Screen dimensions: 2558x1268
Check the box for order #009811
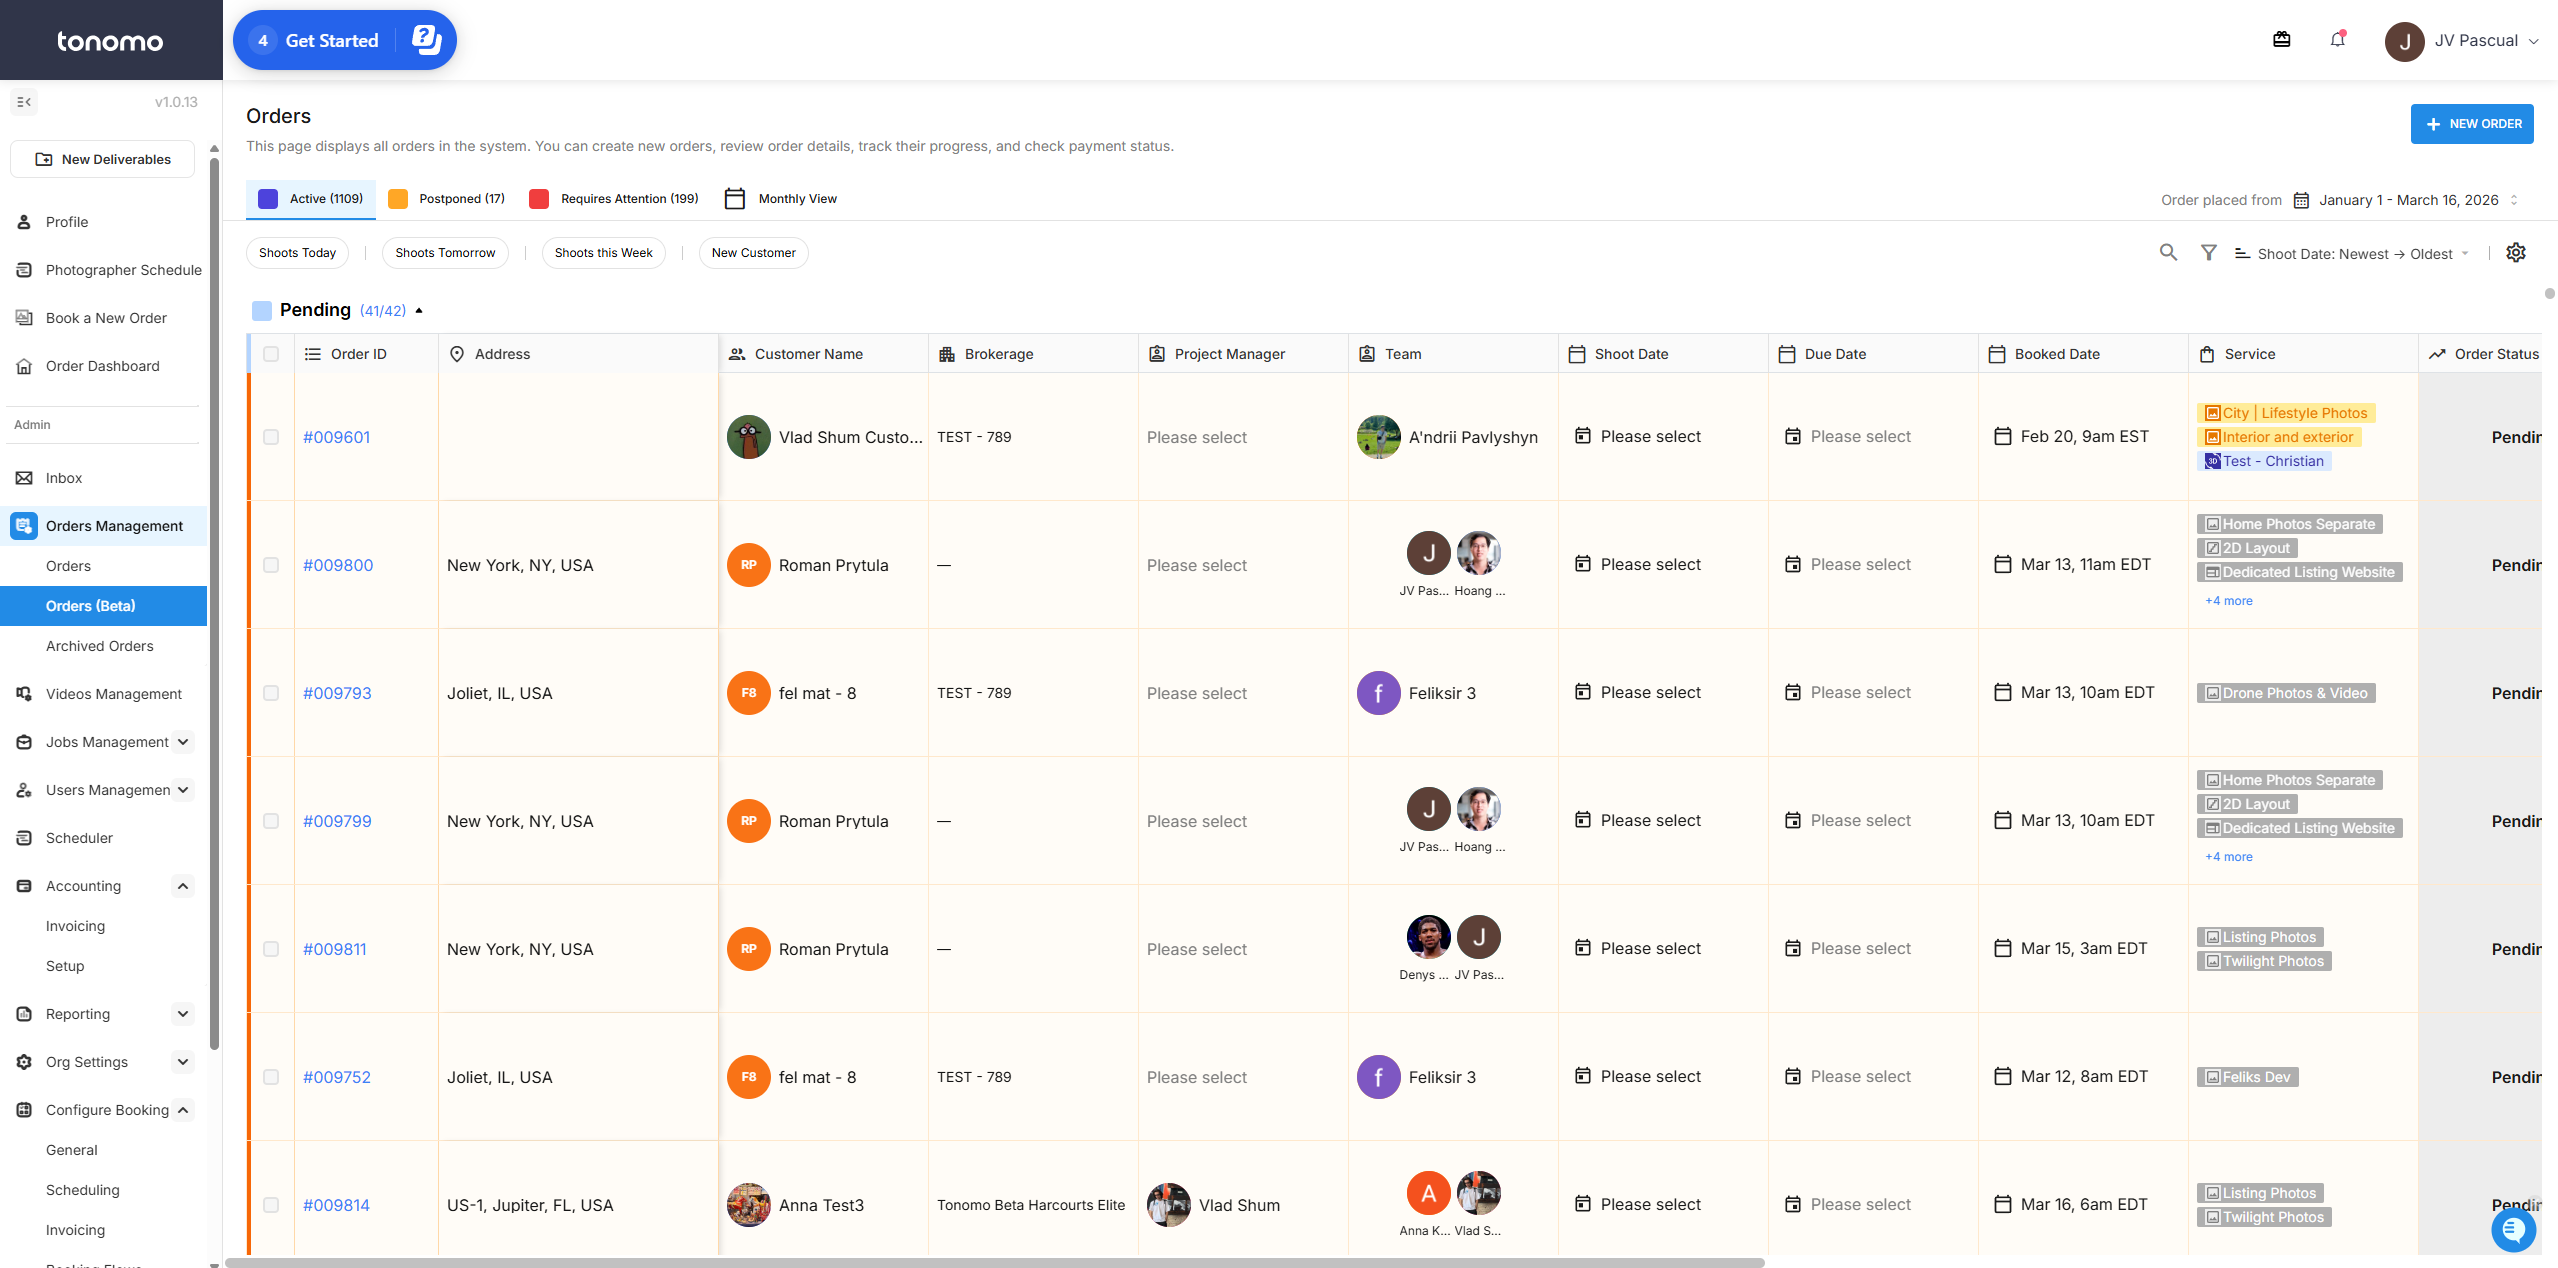271,949
